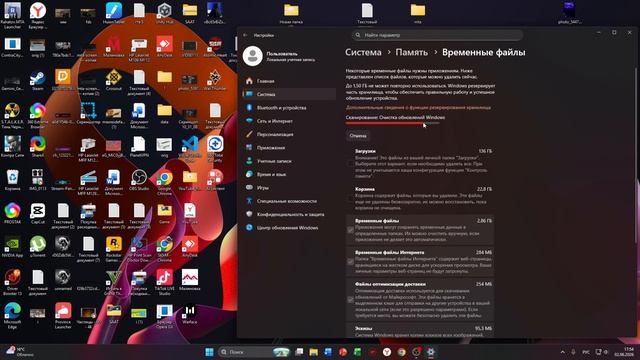Image resolution: width=640 pixels, height=360 pixels.
Task: Open weather widget on taskbar left
Action: pos(20,352)
